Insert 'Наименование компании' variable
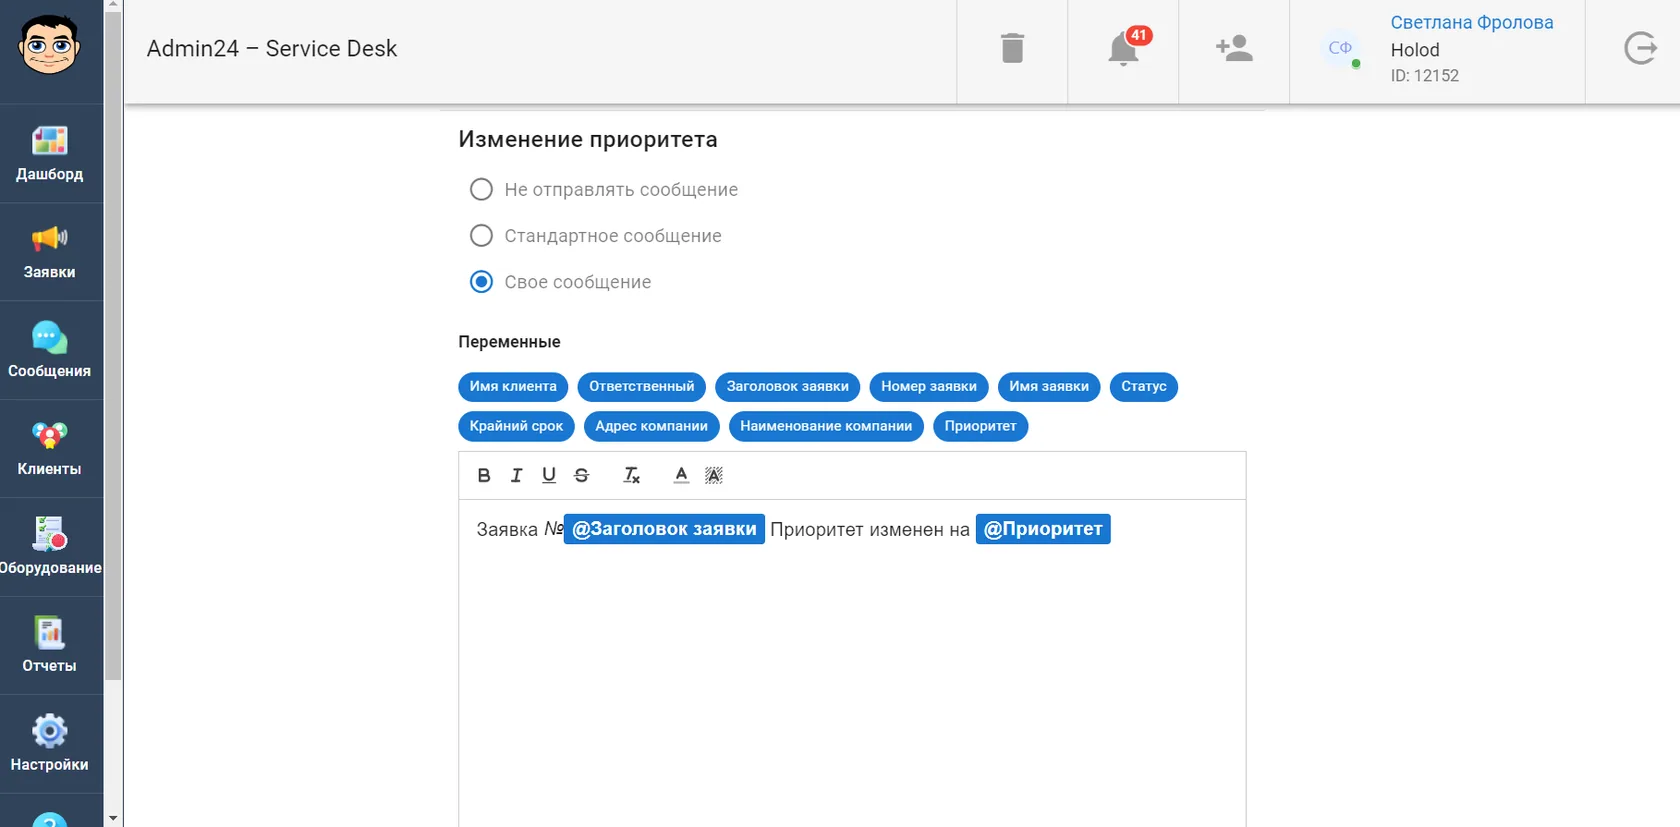This screenshot has width=1680, height=827. tap(826, 426)
